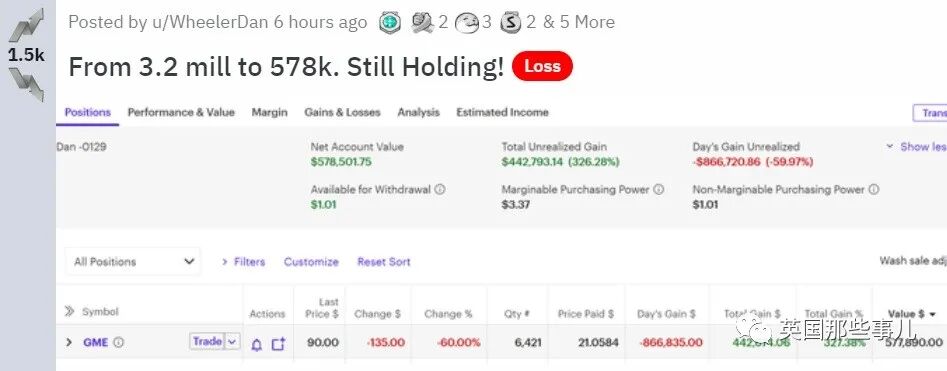Click info icon beside Marginable Purchasing Power
The width and height of the screenshot is (947, 371).
click(x=658, y=189)
